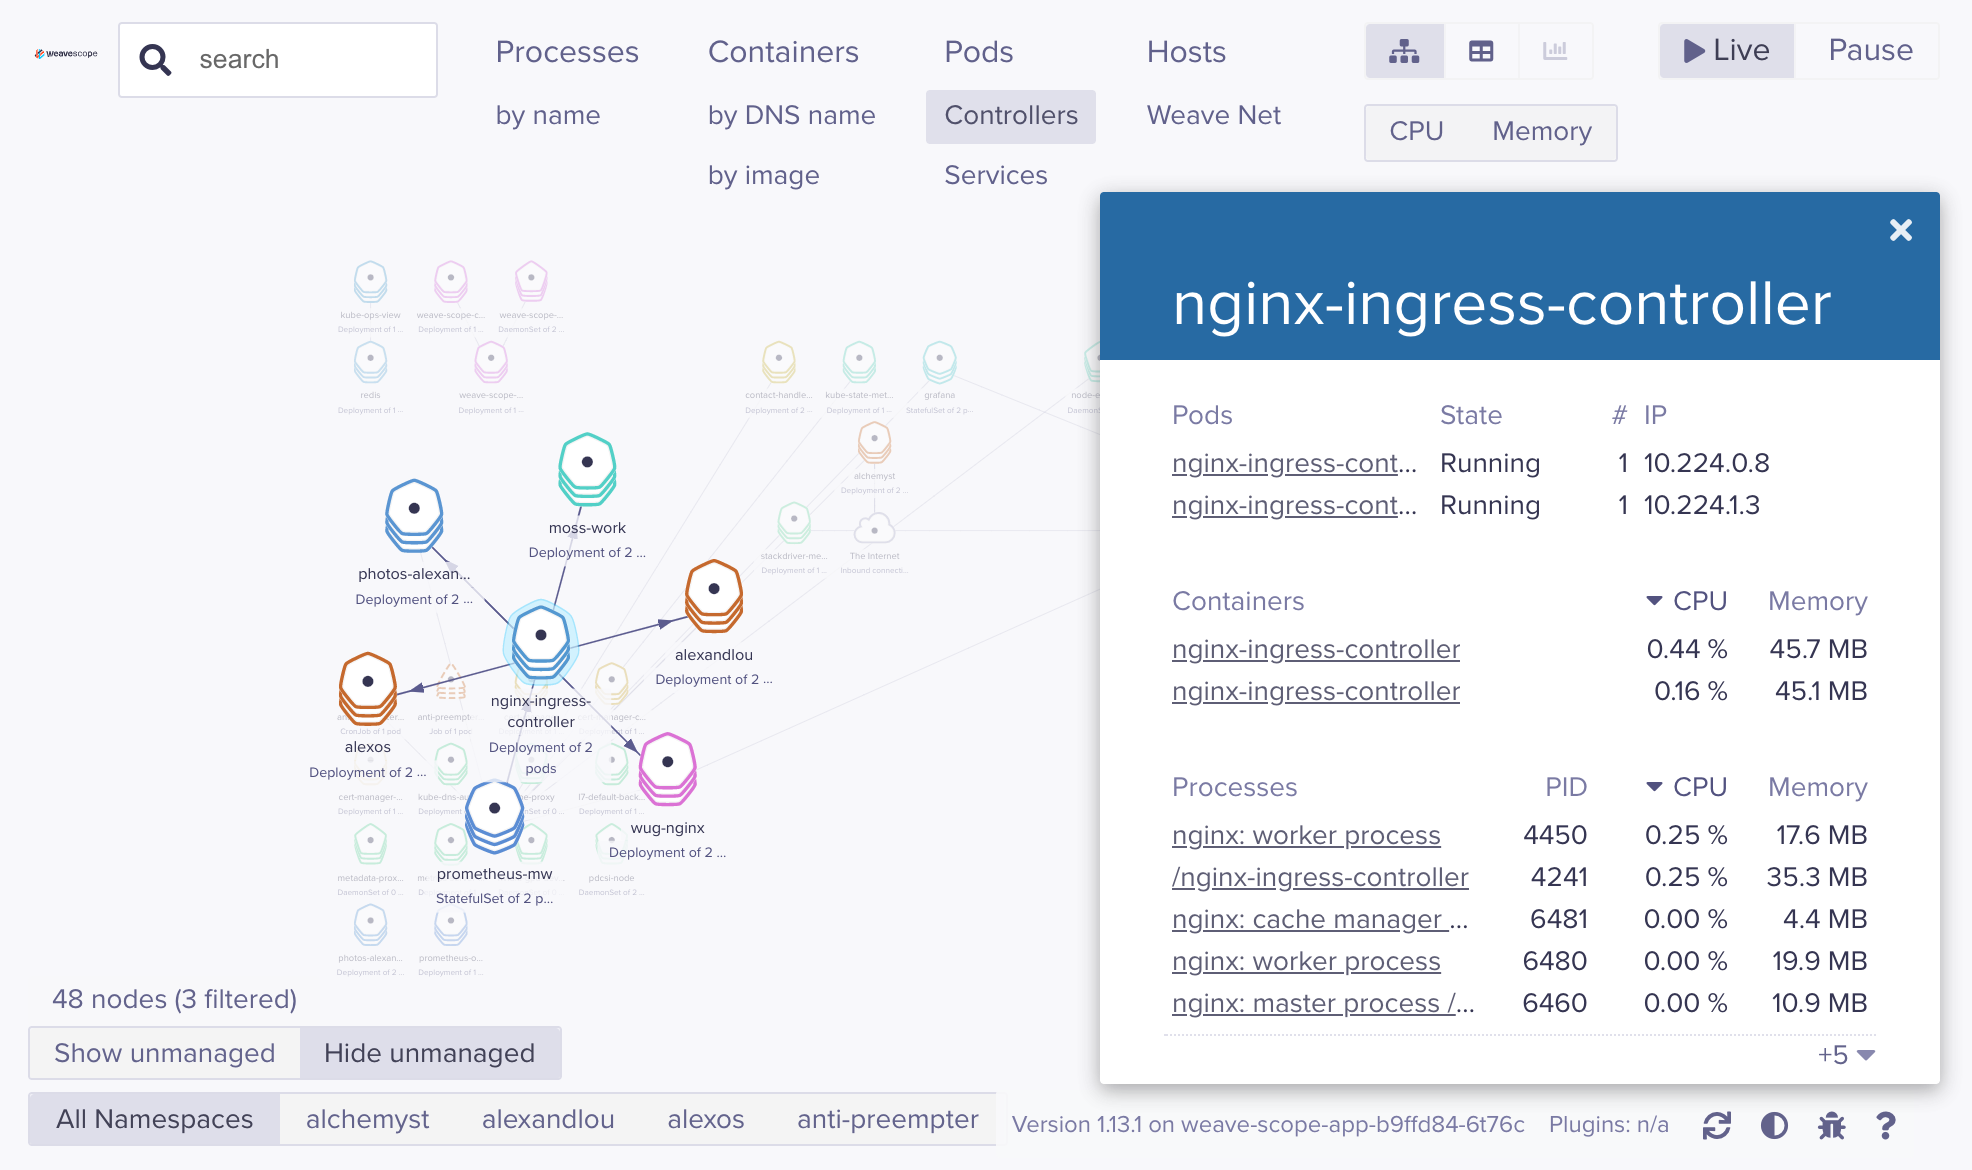Sort containers by CPU column arrow
Viewport: 1972px width, 1170px height.
[x=1655, y=601]
